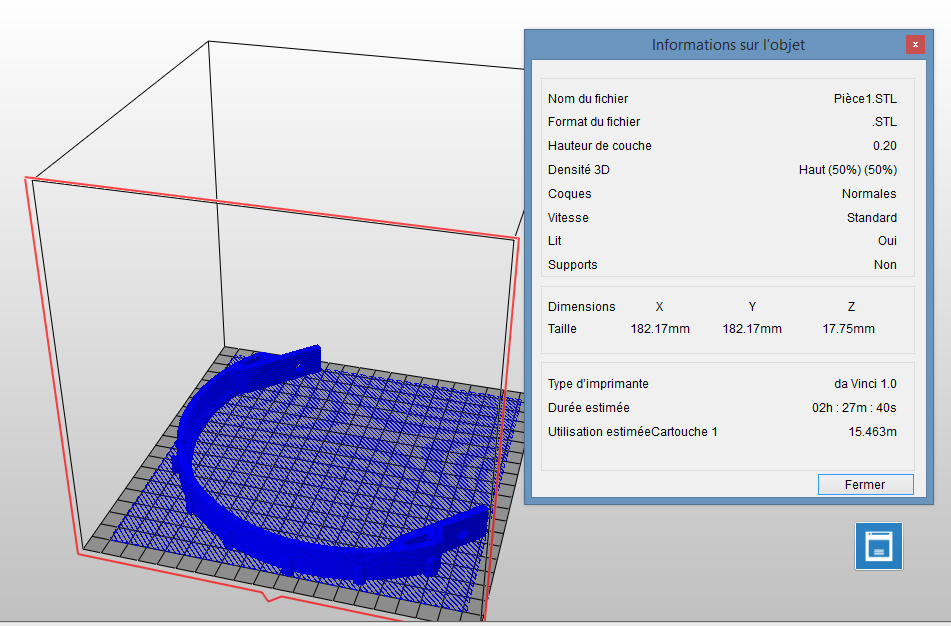The height and width of the screenshot is (626, 951).
Task: Click the Vitesse value Standard
Action: coord(872,217)
